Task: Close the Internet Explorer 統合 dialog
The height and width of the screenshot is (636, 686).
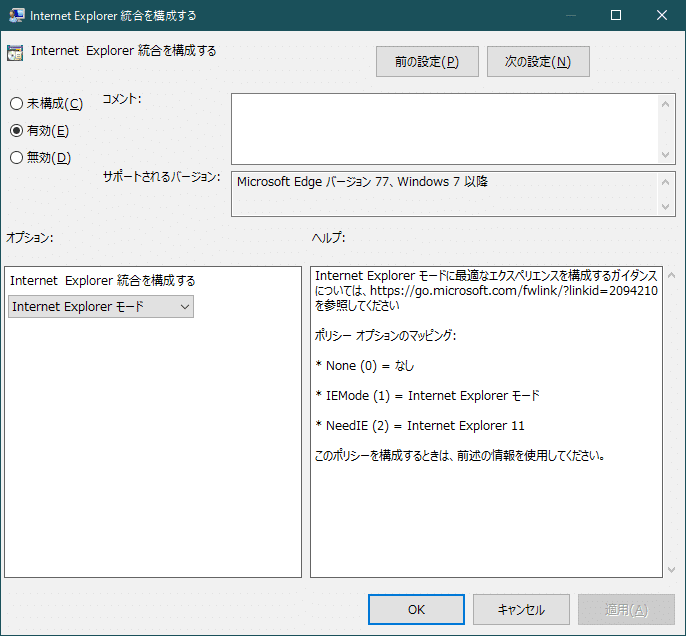Action: (x=662, y=15)
